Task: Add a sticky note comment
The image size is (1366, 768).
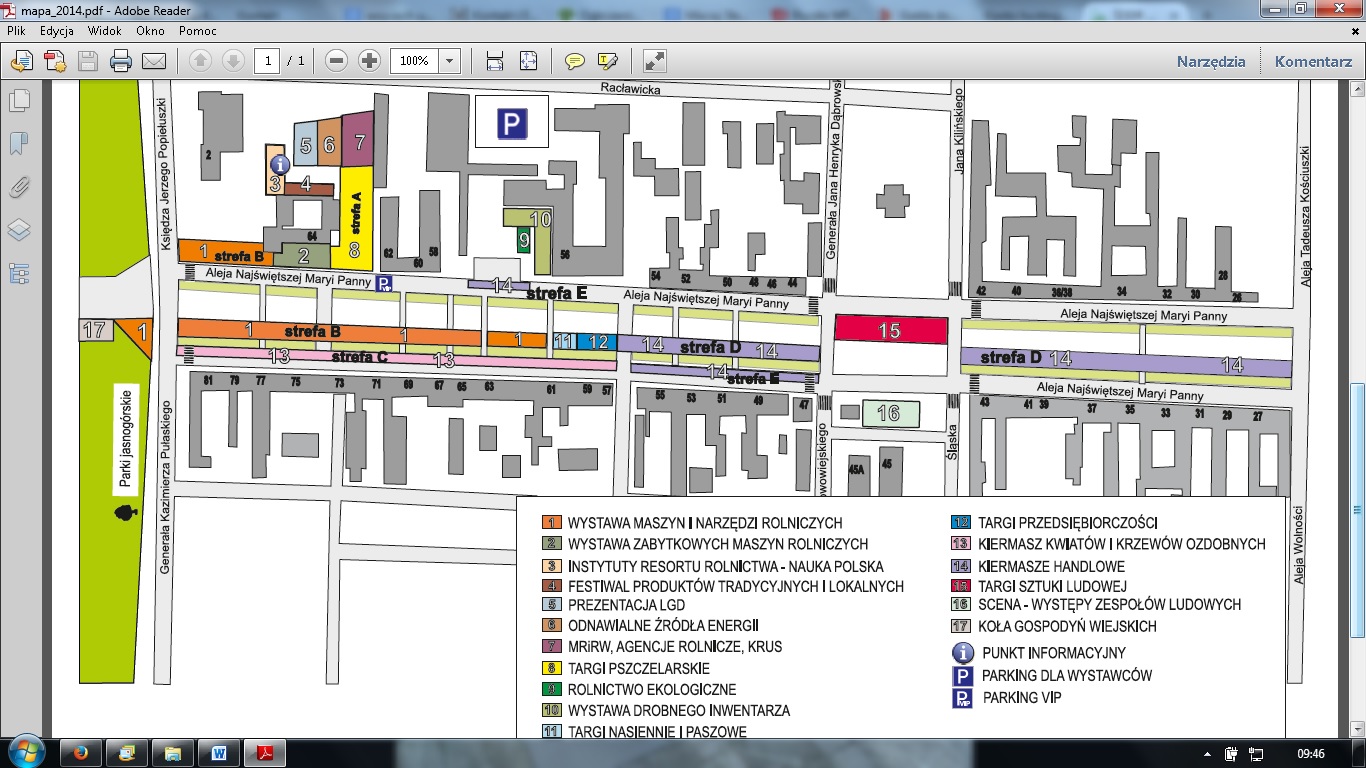Action: click(x=574, y=61)
